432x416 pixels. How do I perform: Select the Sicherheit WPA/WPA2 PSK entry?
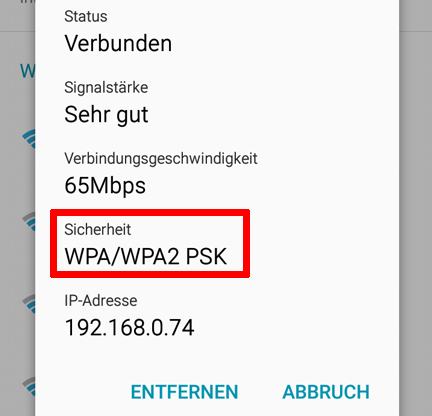coord(150,243)
